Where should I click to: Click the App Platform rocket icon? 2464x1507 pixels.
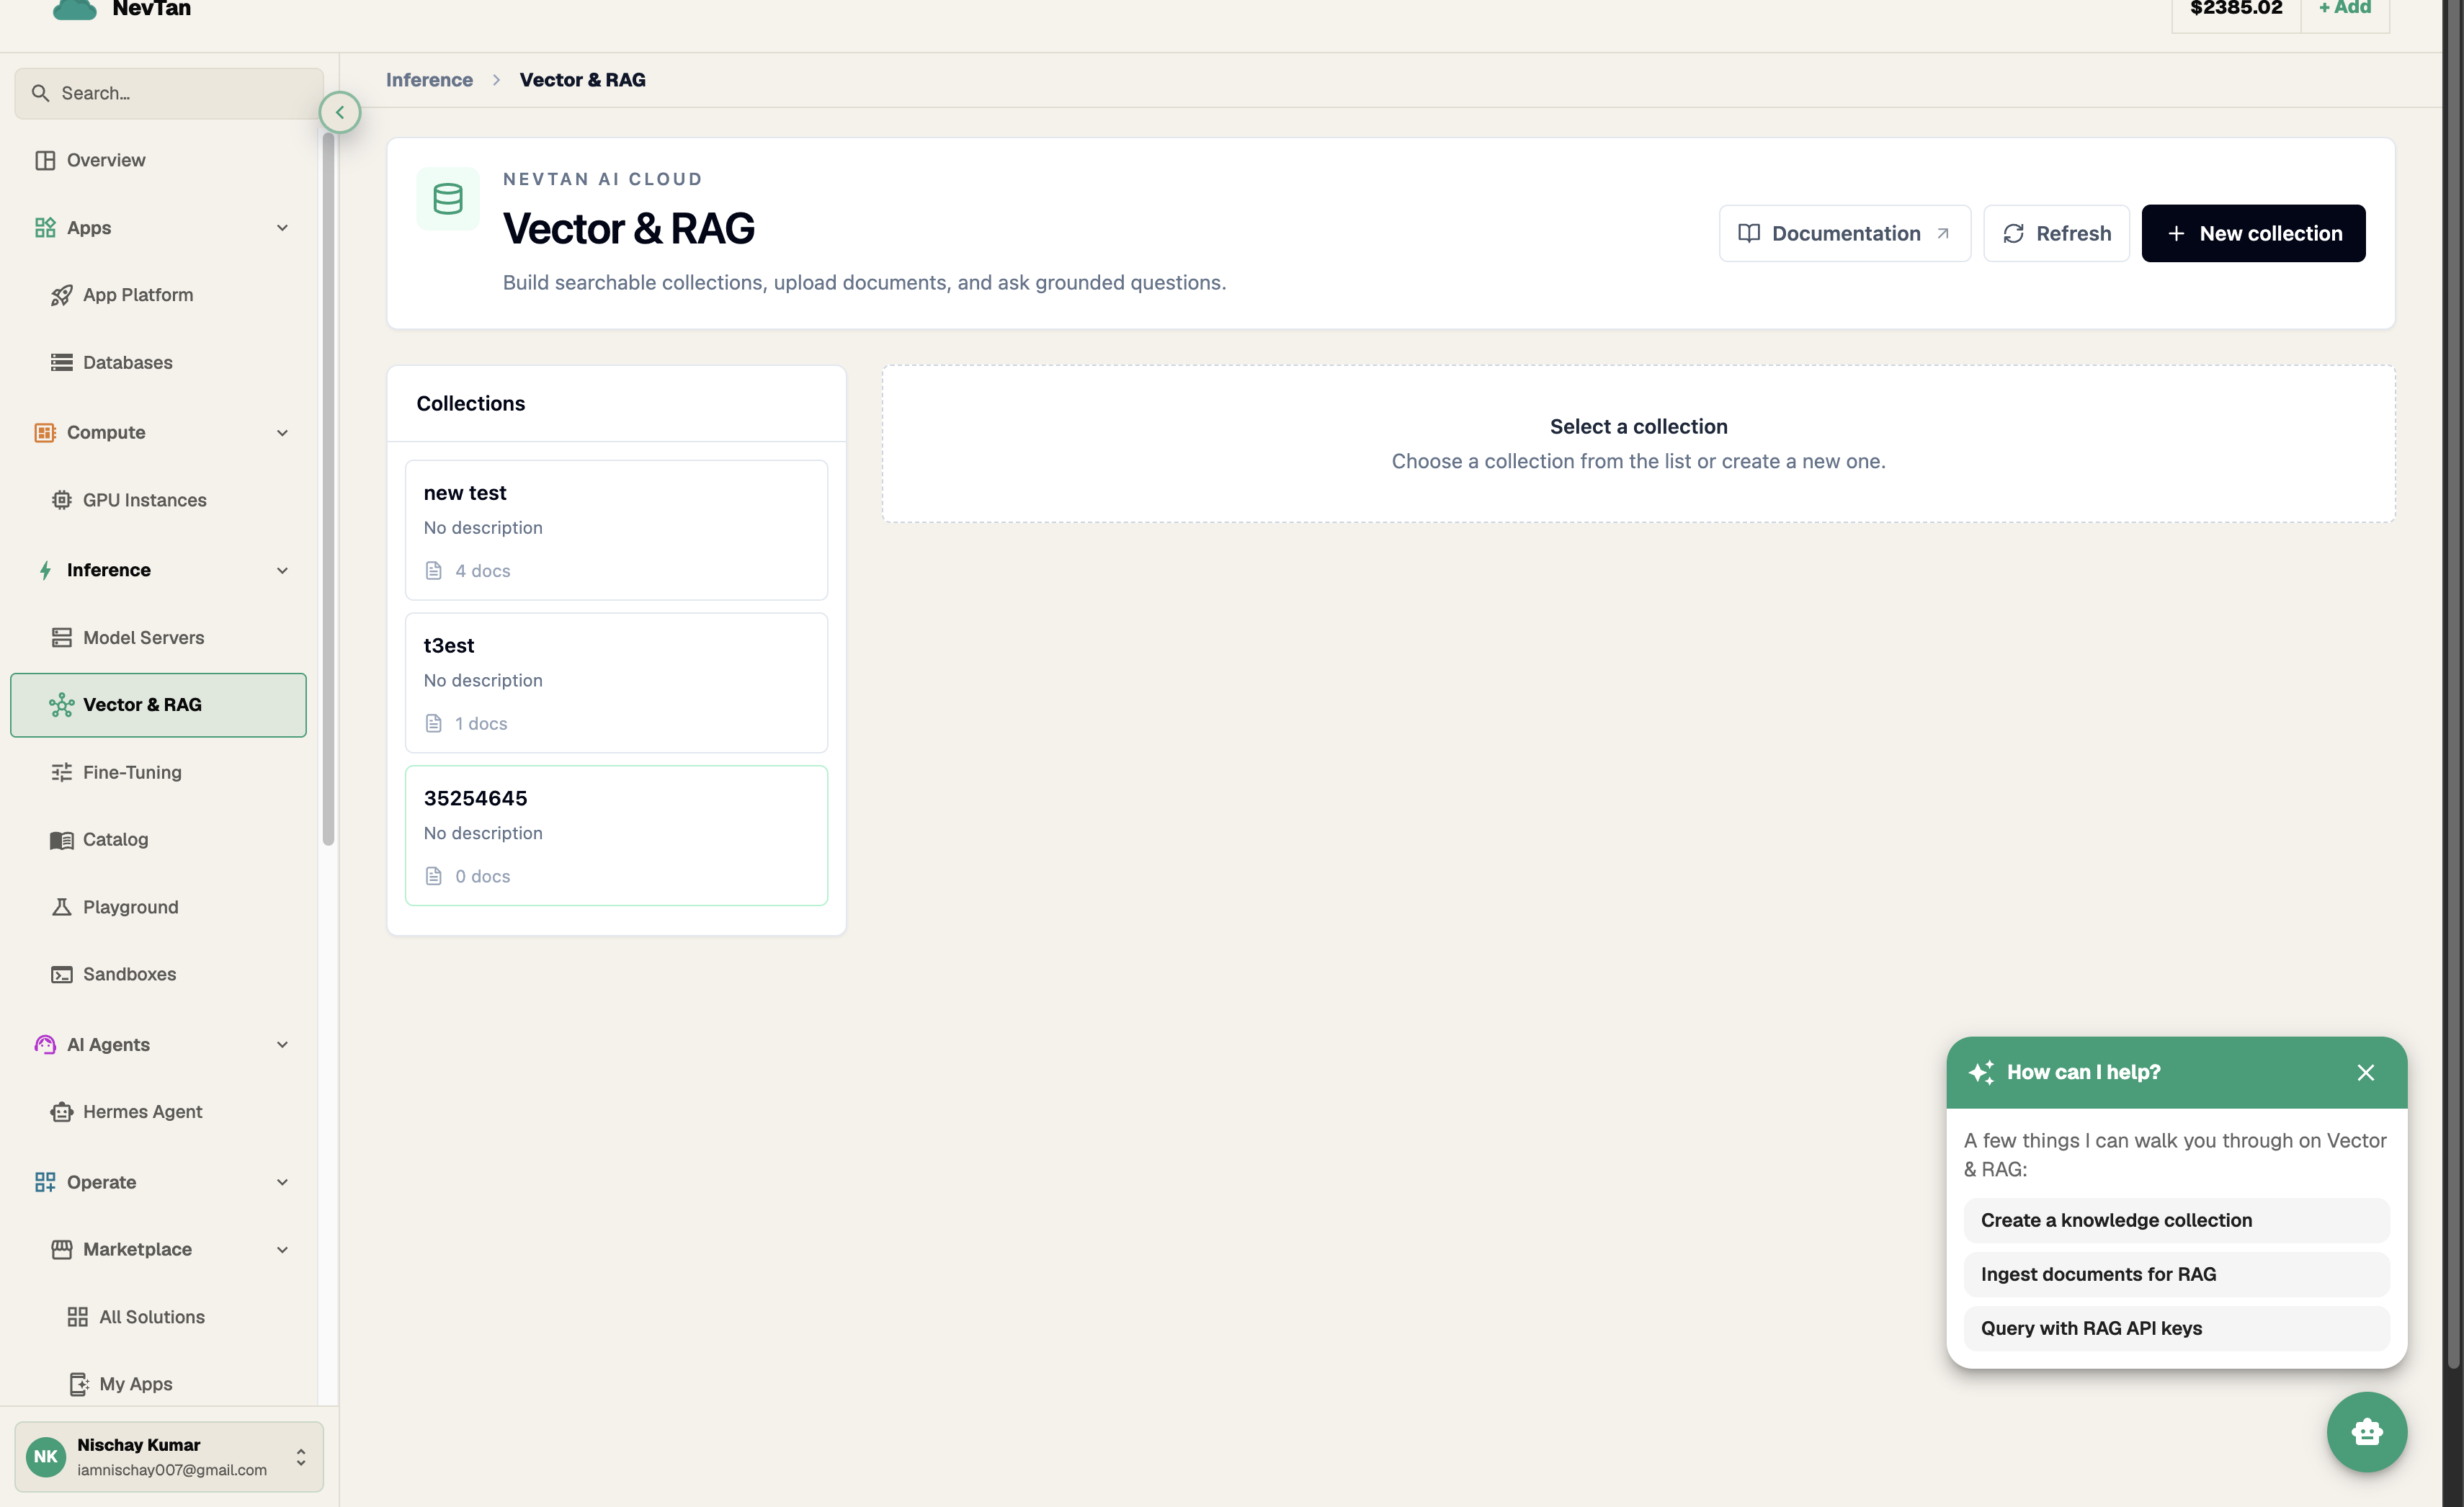coord(61,295)
